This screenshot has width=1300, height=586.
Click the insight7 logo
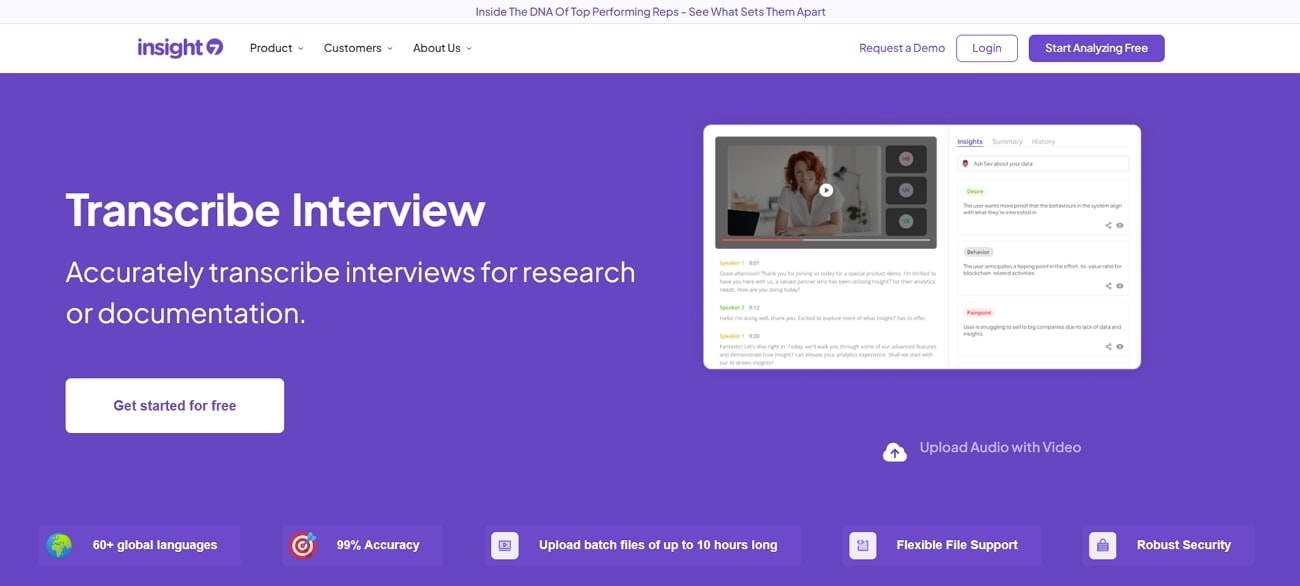point(180,48)
